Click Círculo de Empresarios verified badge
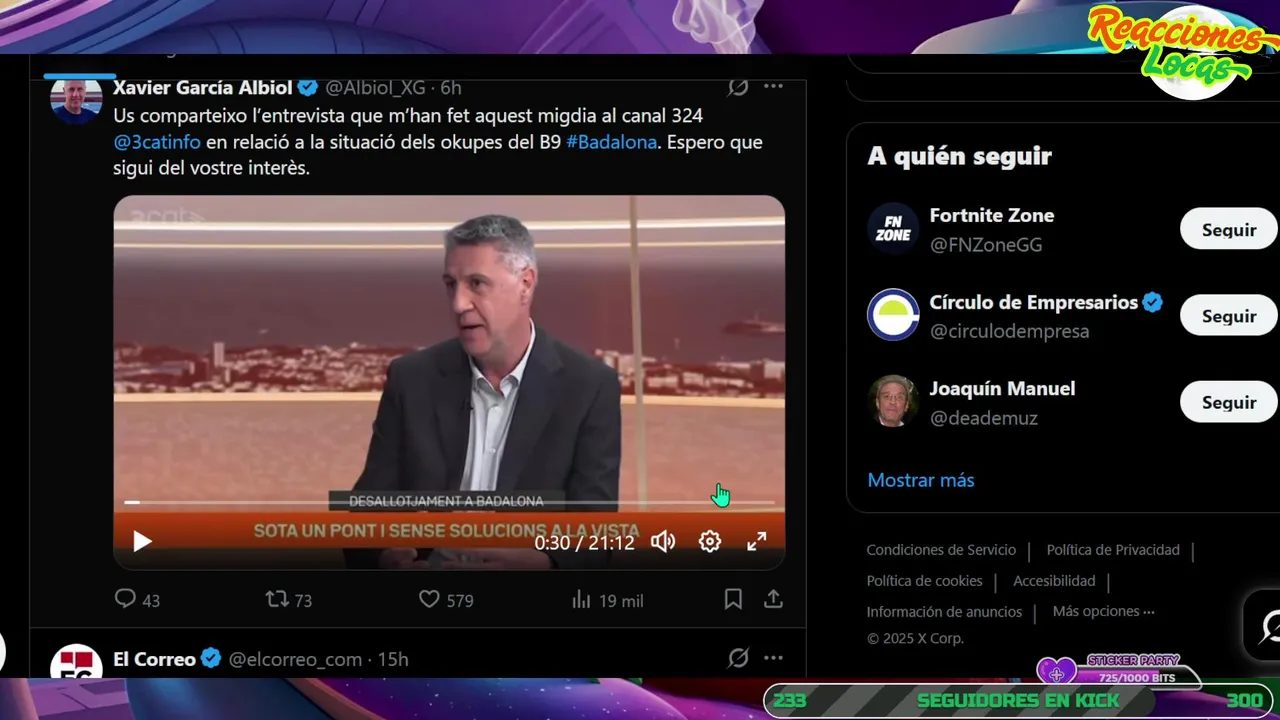Viewport: 1280px width, 720px height. (x=1153, y=302)
